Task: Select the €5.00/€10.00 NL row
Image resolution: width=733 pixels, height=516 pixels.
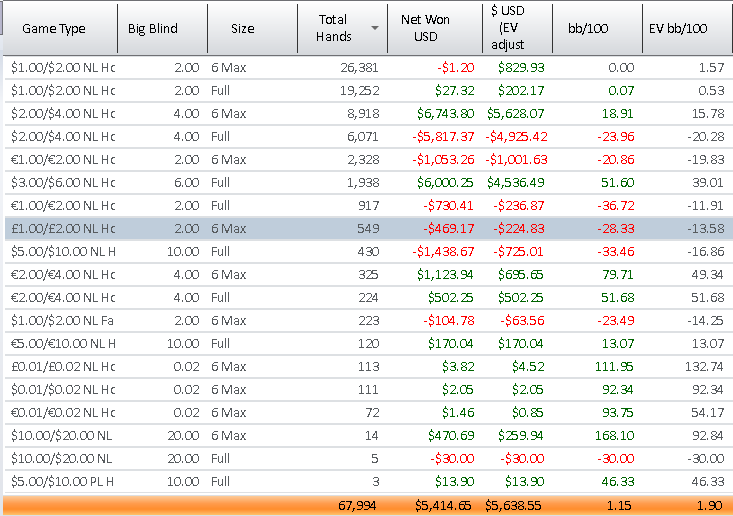Action: pyautogui.click(x=368, y=344)
